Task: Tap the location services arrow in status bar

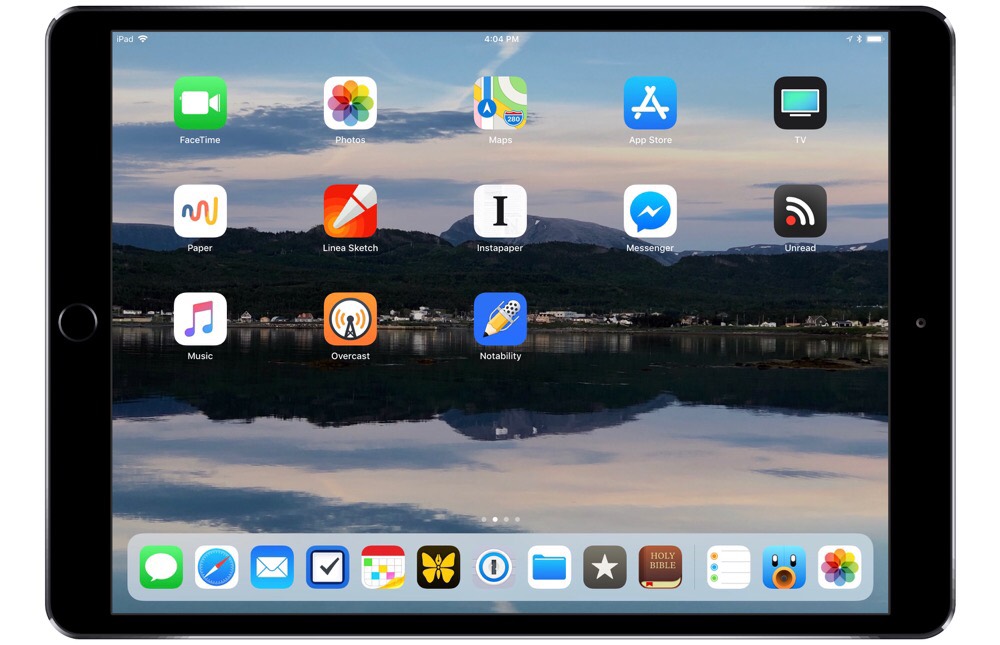Action: click(x=849, y=39)
